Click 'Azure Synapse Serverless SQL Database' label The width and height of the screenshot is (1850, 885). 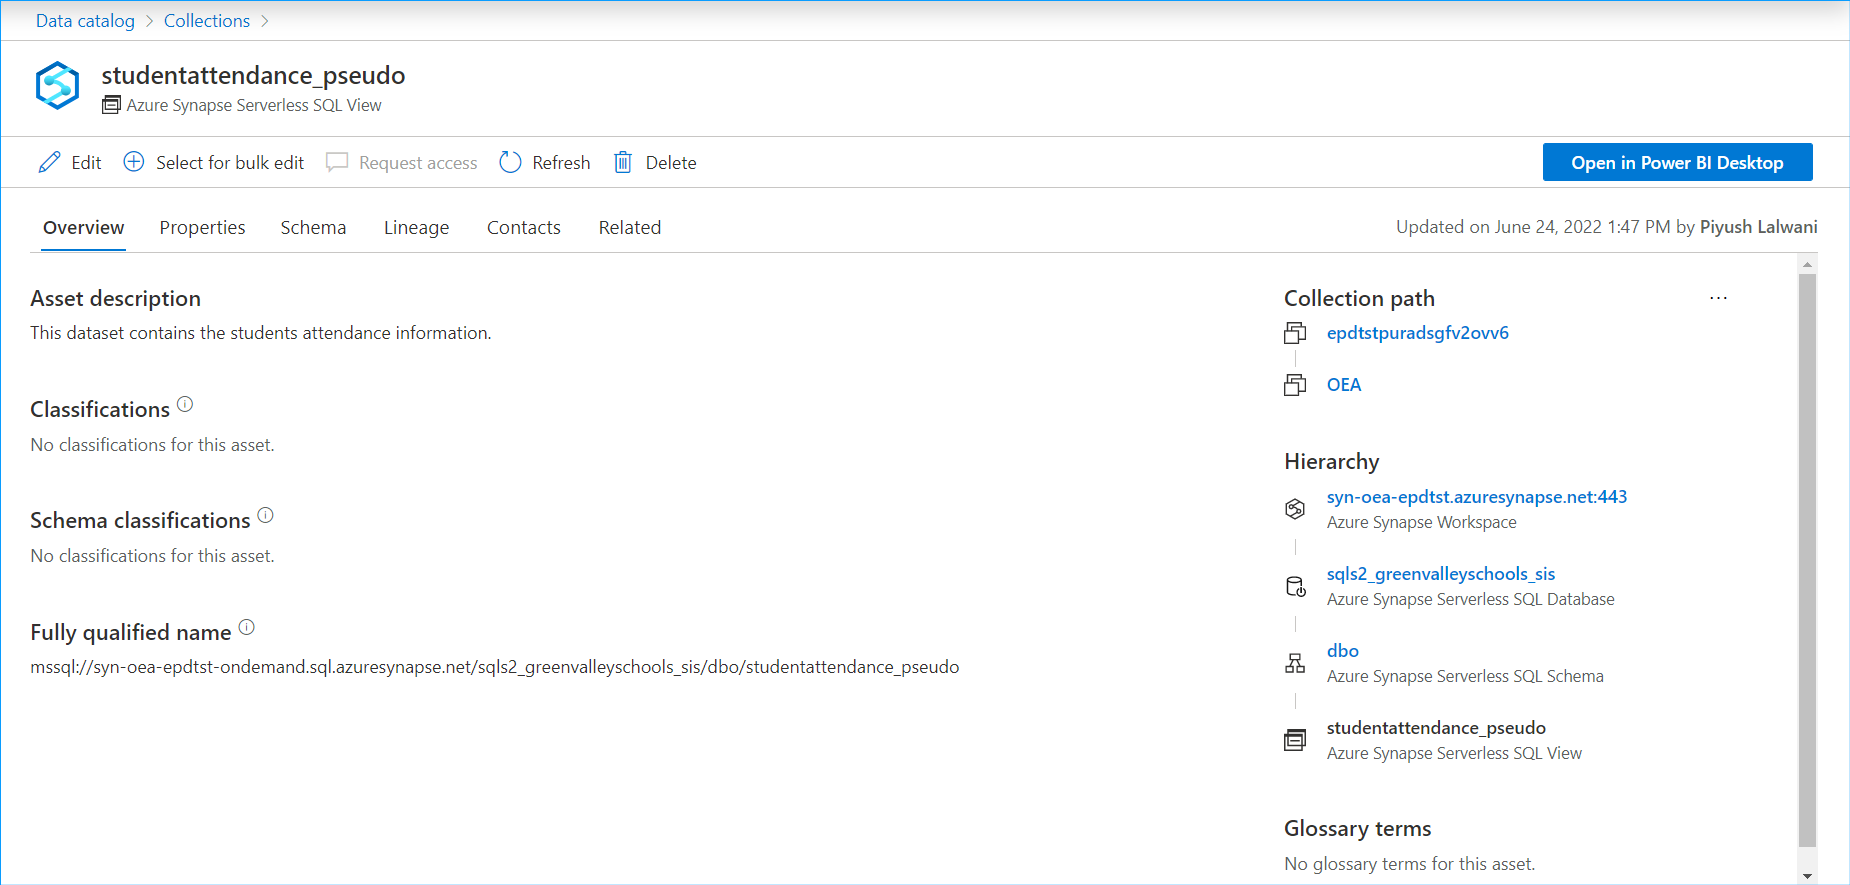pyautogui.click(x=1471, y=599)
